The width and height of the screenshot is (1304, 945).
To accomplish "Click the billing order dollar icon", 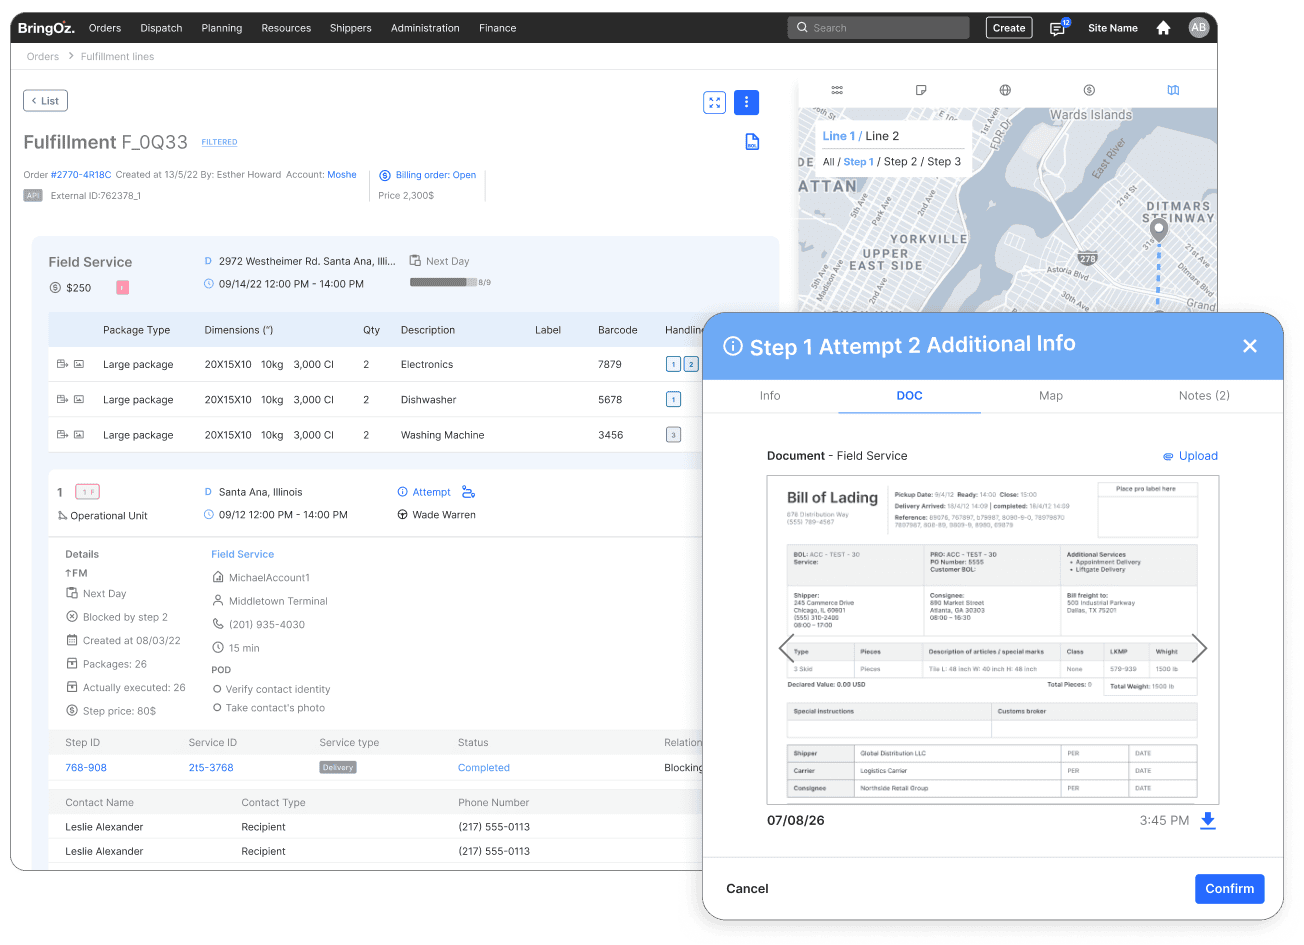I will [x=385, y=175].
